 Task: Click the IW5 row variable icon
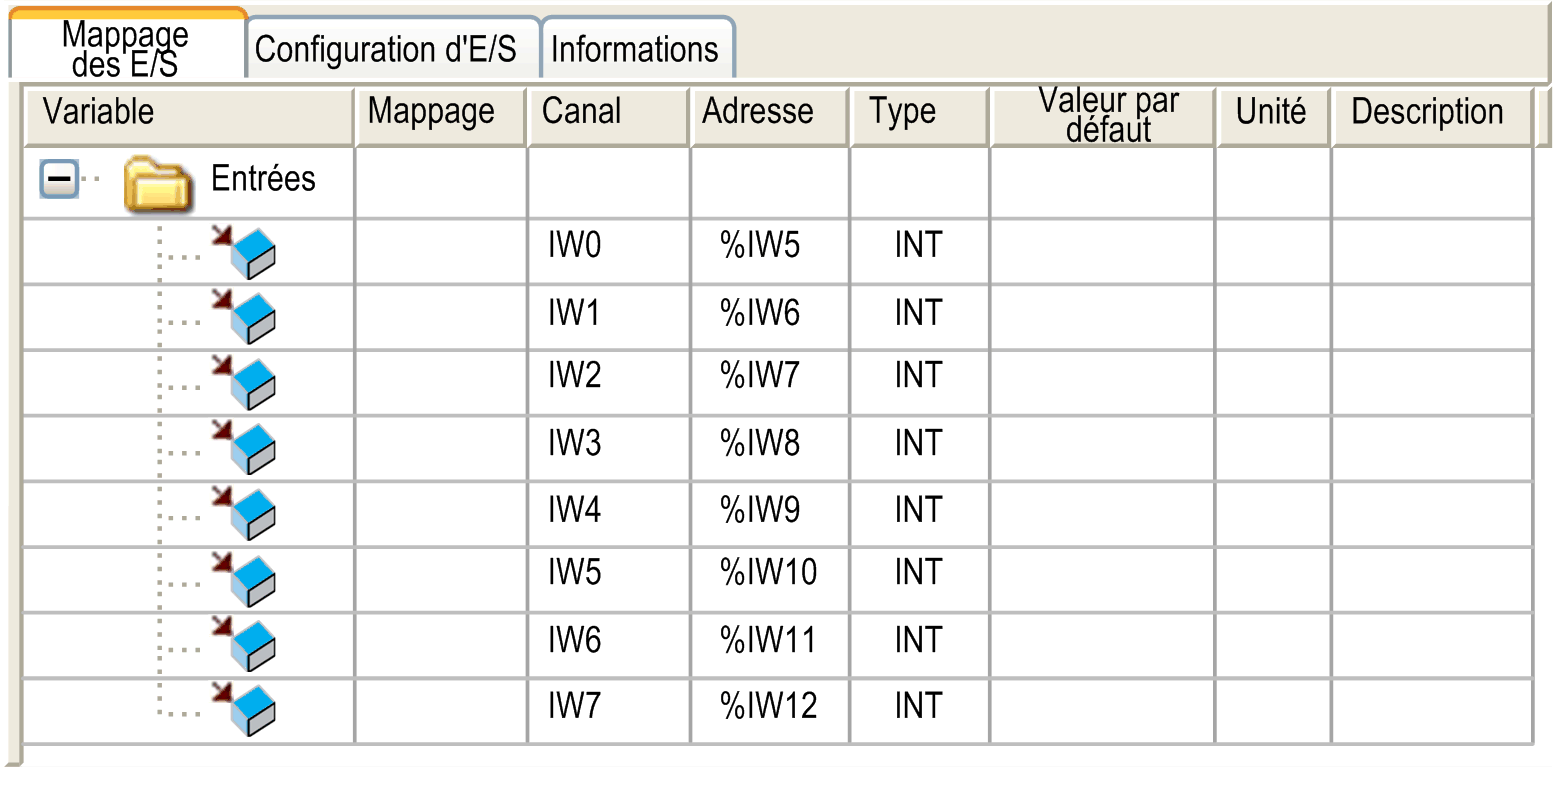[x=244, y=580]
